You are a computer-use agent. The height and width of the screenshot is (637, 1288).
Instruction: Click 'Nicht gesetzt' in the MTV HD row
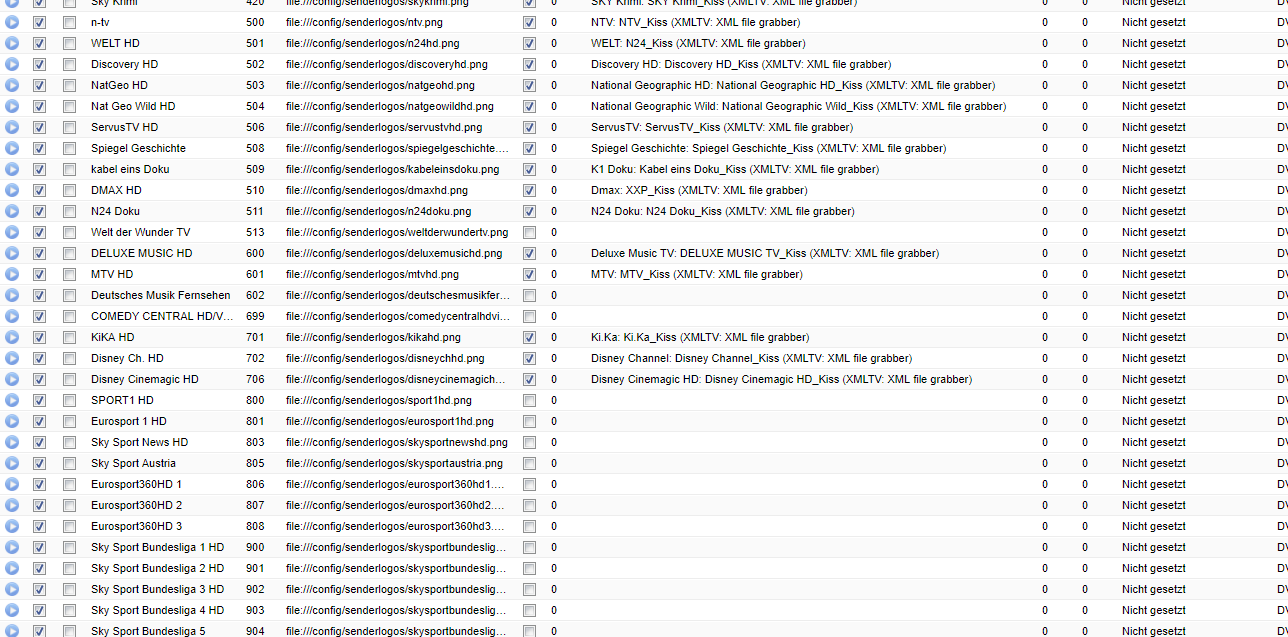[x=1153, y=274]
